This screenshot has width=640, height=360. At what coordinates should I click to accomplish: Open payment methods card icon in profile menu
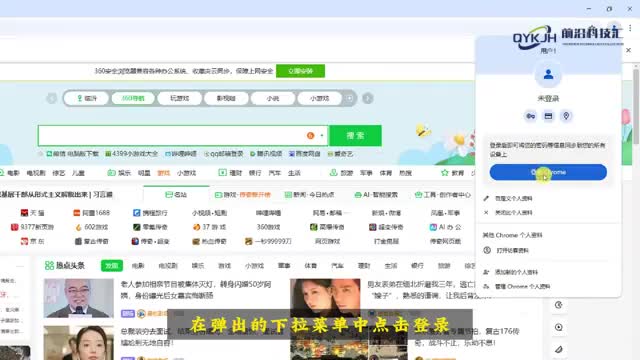[x=548, y=116]
